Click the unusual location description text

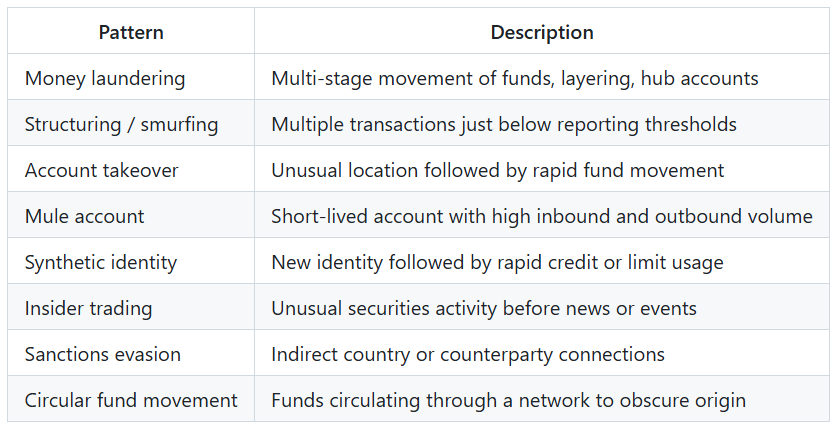click(x=498, y=170)
